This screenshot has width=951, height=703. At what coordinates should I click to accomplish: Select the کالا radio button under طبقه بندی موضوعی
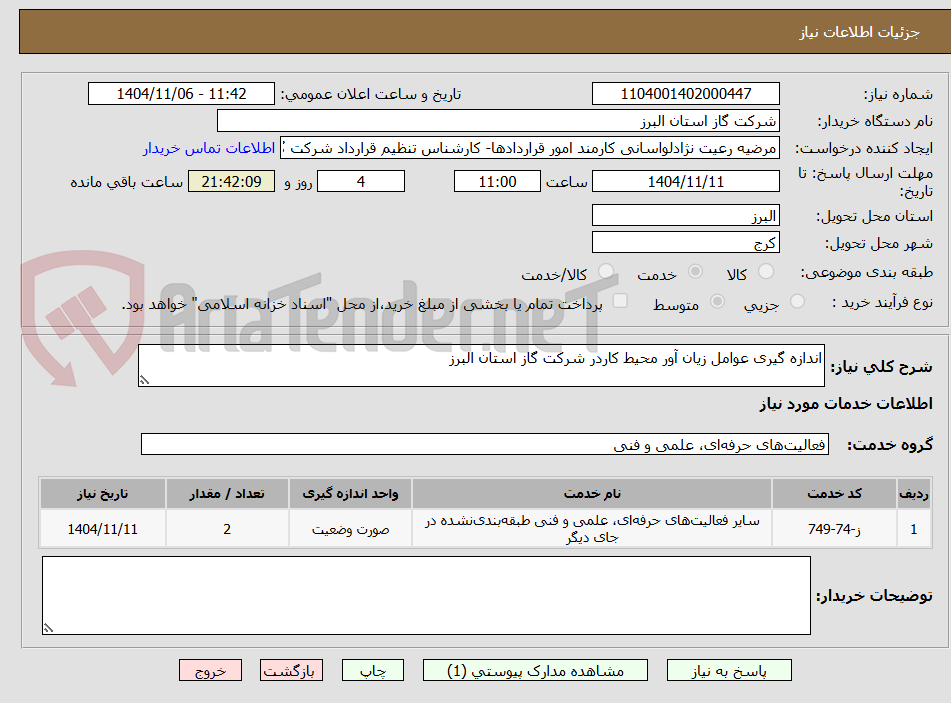pos(764,271)
